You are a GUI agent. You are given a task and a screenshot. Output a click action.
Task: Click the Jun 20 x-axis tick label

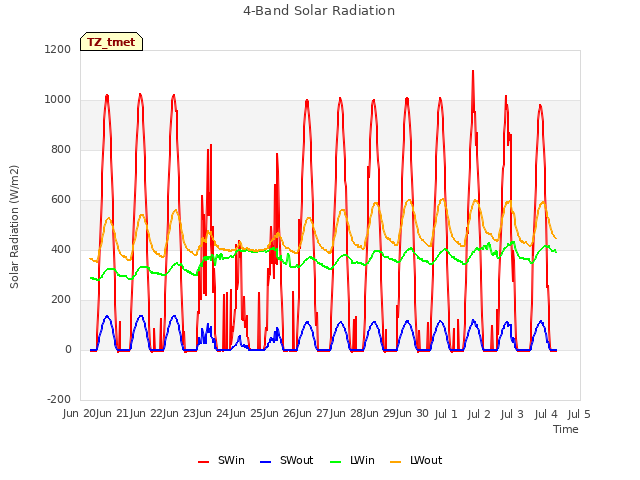(x=80, y=414)
